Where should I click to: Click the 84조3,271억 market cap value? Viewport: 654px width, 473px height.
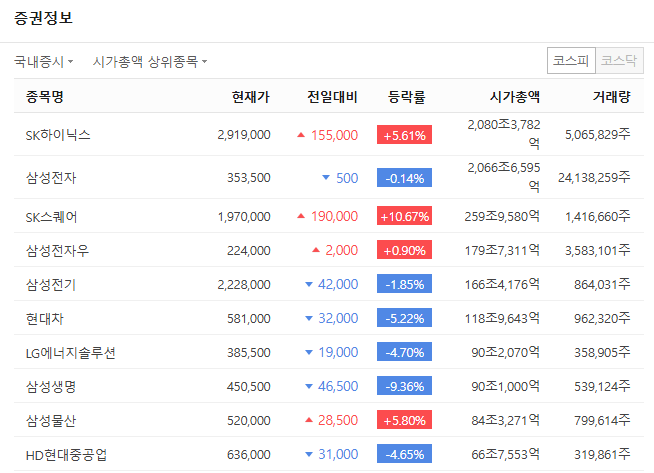[506, 420]
